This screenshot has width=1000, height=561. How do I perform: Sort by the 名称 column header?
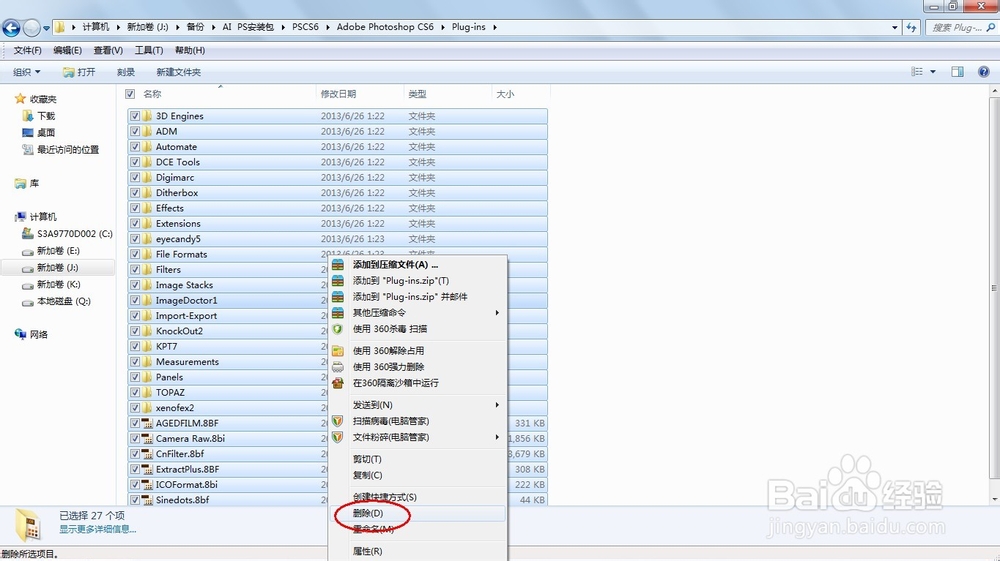(x=152, y=94)
